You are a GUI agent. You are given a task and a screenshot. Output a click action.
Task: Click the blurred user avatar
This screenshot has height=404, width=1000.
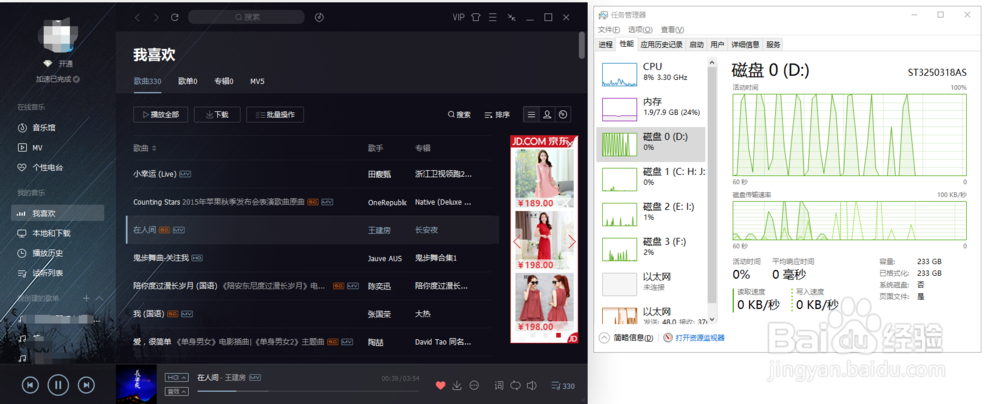click(x=58, y=34)
